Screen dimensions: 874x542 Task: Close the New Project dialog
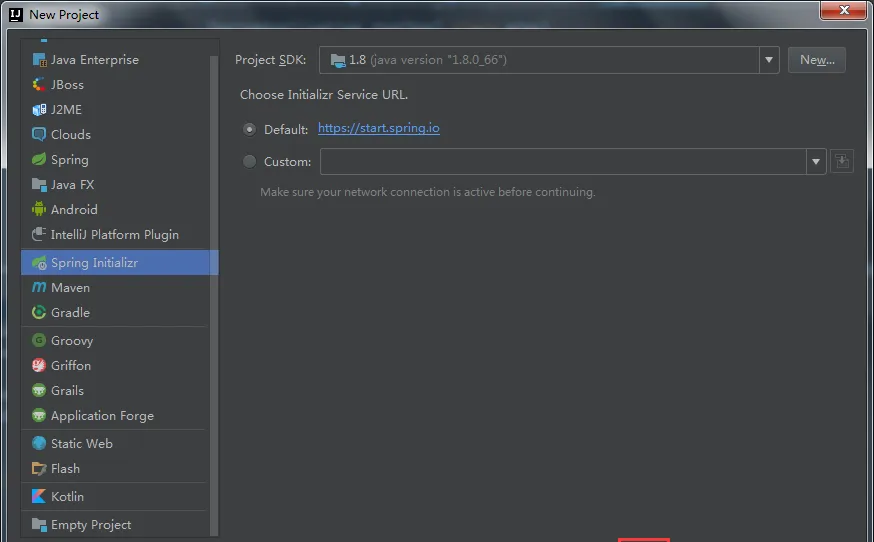pyautogui.click(x=843, y=10)
